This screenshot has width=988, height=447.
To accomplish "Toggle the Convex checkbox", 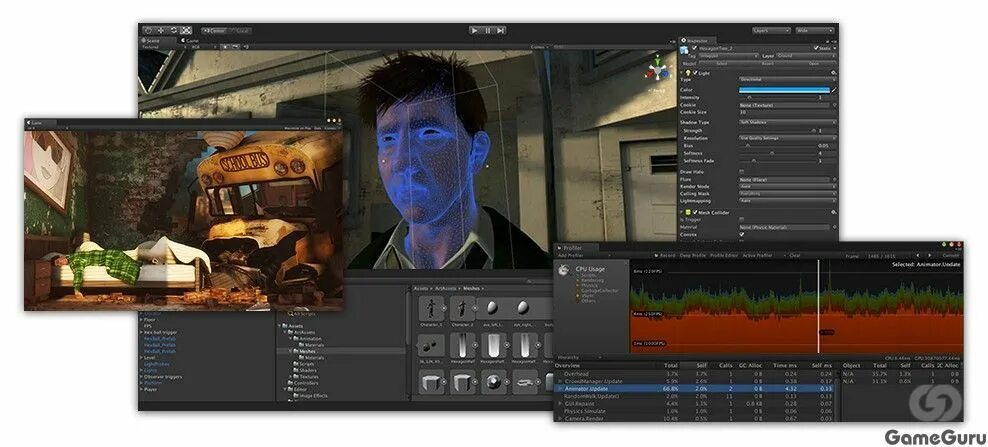I will click(742, 235).
